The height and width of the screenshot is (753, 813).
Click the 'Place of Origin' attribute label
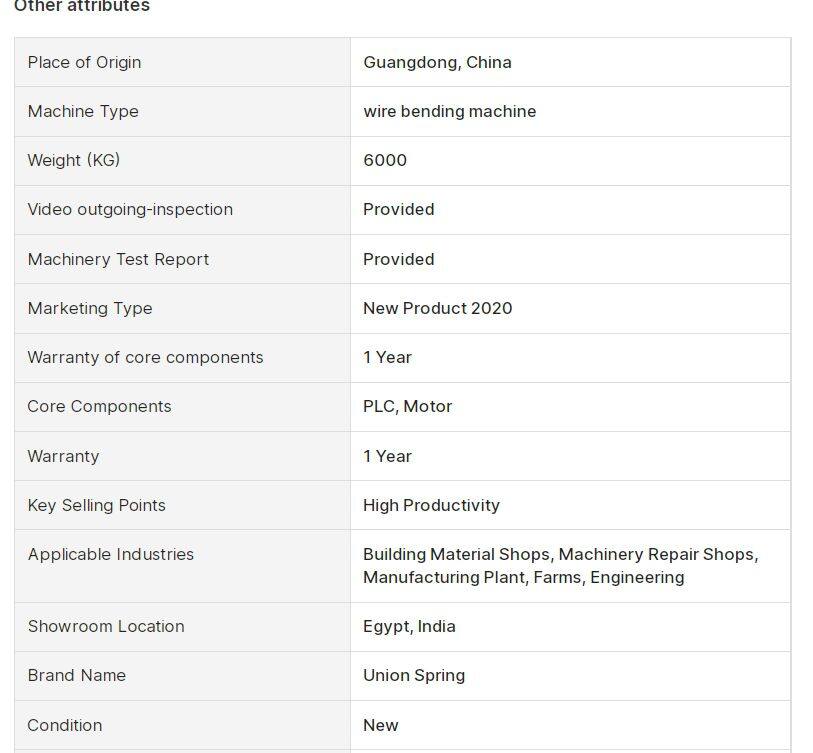(x=84, y=62)
